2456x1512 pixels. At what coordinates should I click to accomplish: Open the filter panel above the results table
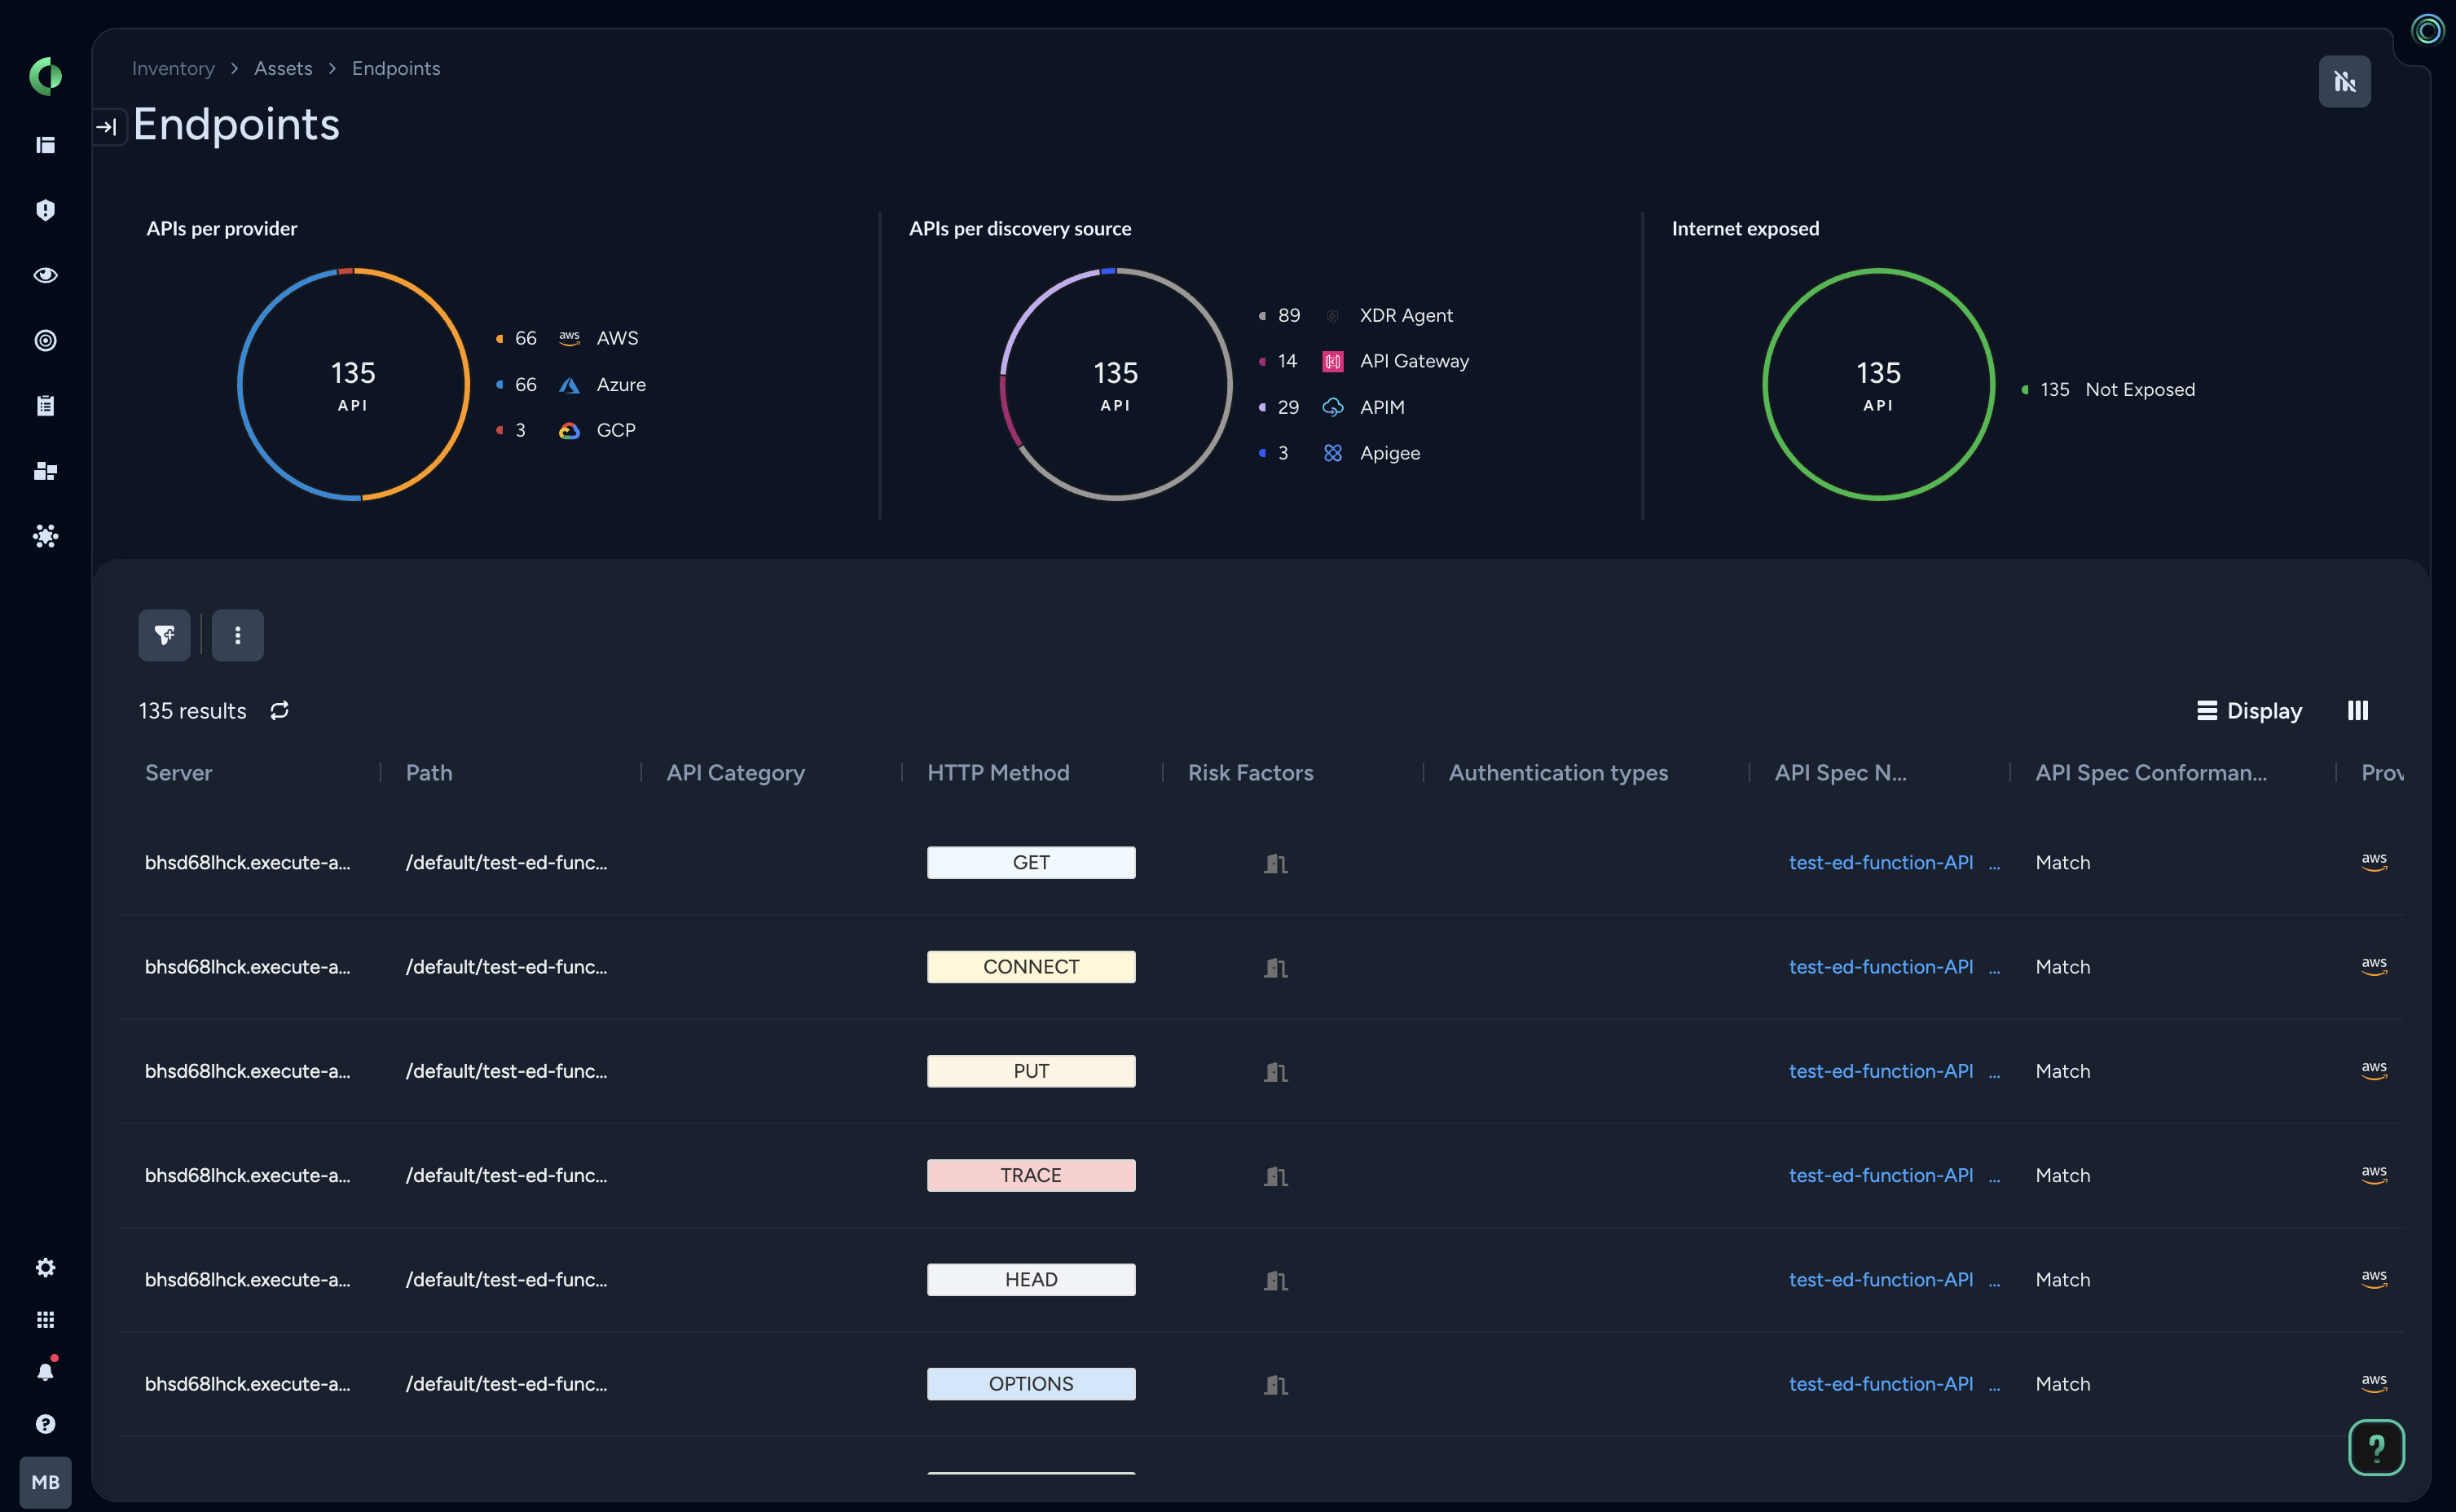[164, 635]
